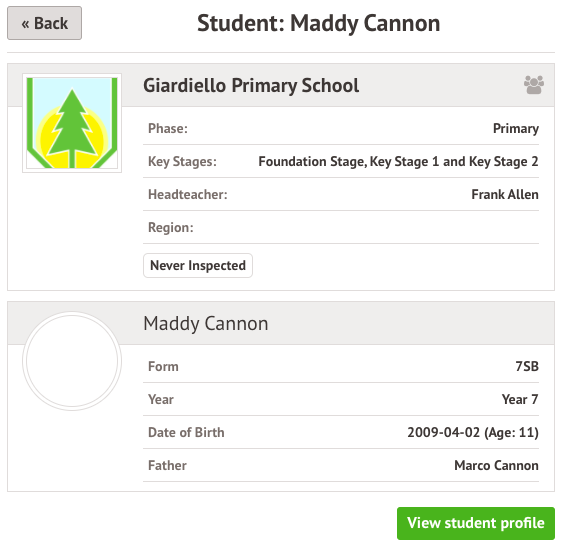The image size is (566, 547).
Task: Click headteacher name Frank Allen
Action: (x=505, y=194)
